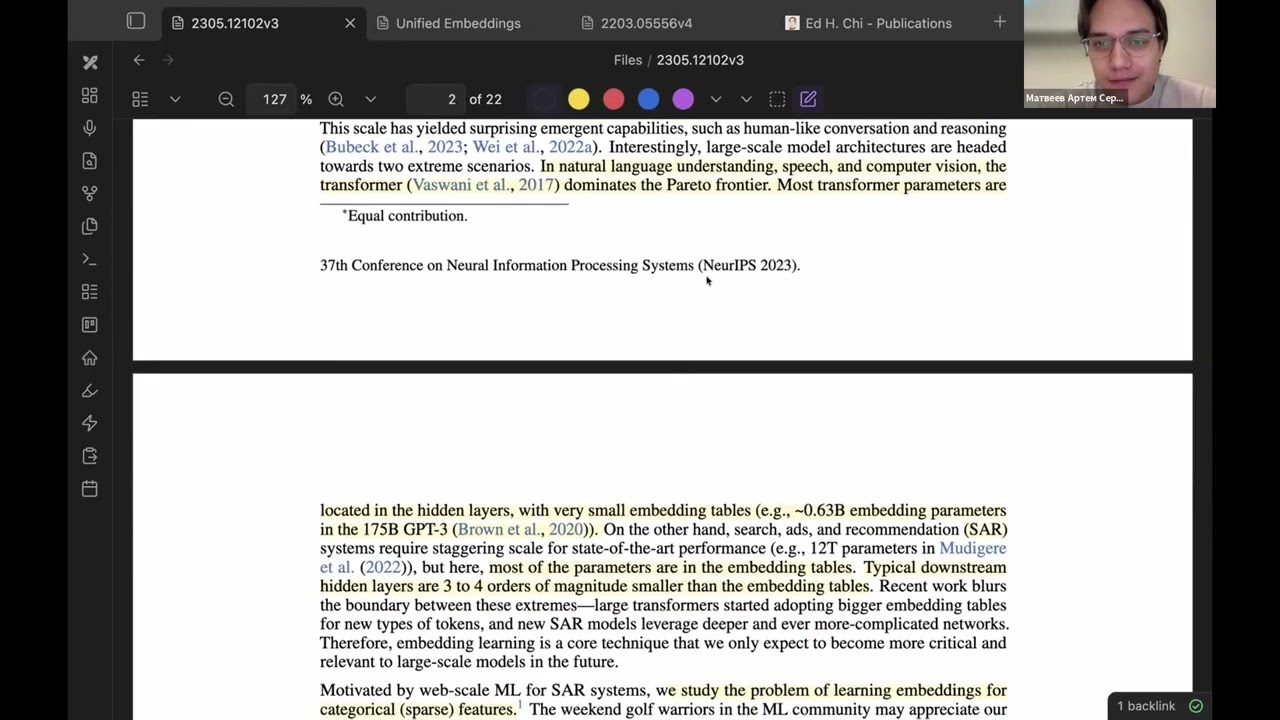
Task: Open the color palette dropdown chevron
Action: (x=716, y=99)
